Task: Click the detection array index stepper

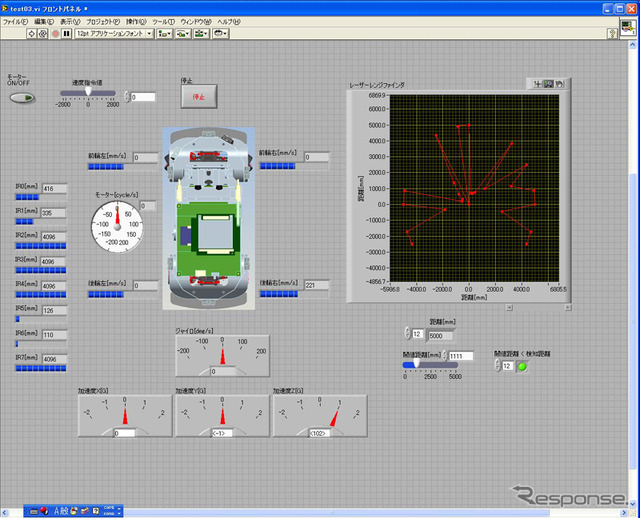Action: point(497,365)
